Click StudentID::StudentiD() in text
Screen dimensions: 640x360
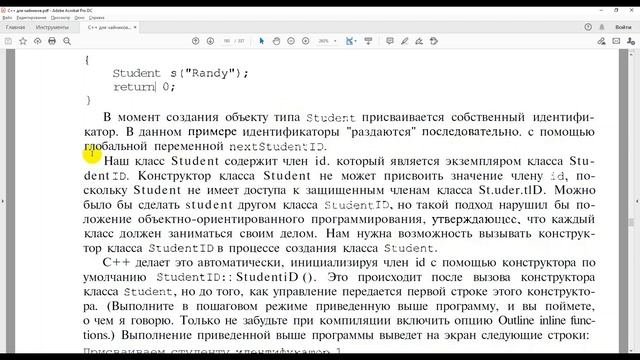(235, 277)
